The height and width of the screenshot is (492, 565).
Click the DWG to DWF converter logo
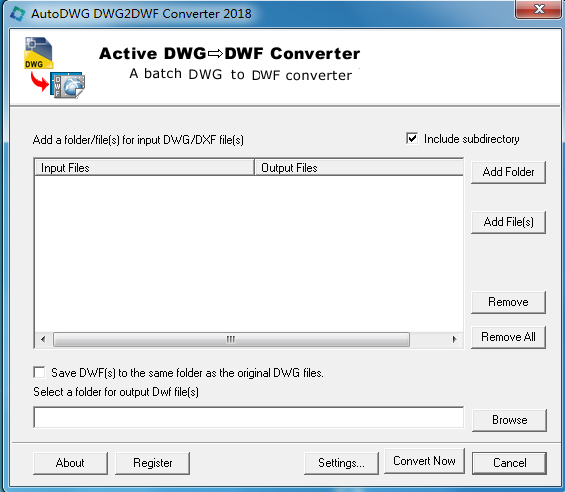tap(55, 67)
